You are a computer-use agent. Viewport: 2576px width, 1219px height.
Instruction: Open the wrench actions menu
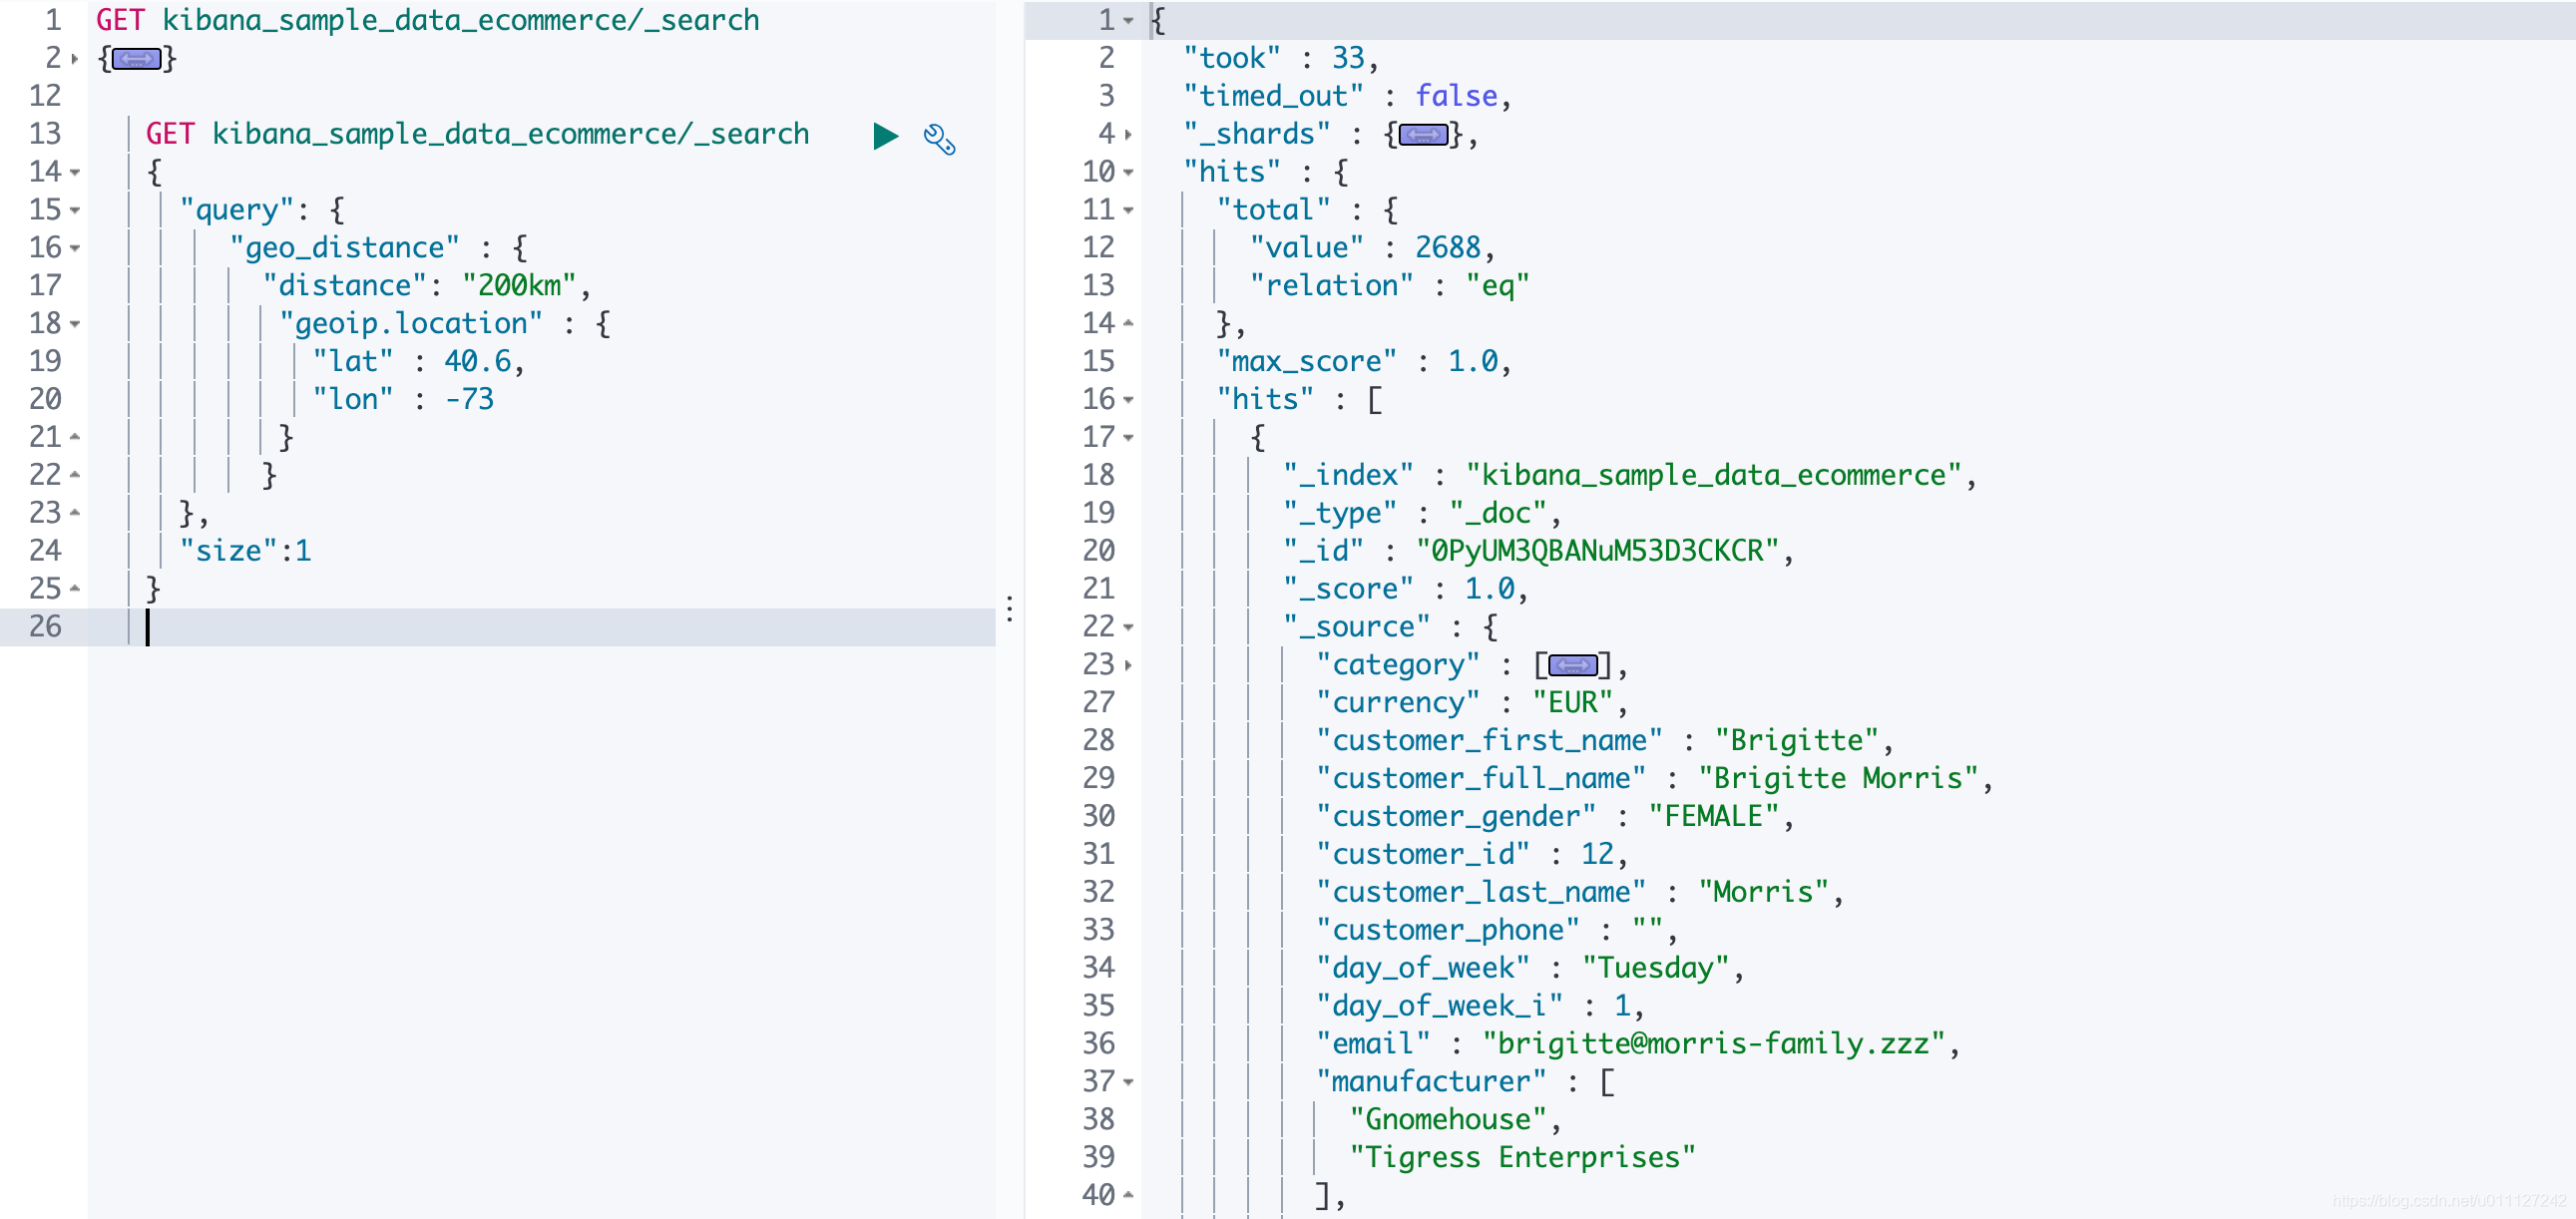click(x=938, y=139)
